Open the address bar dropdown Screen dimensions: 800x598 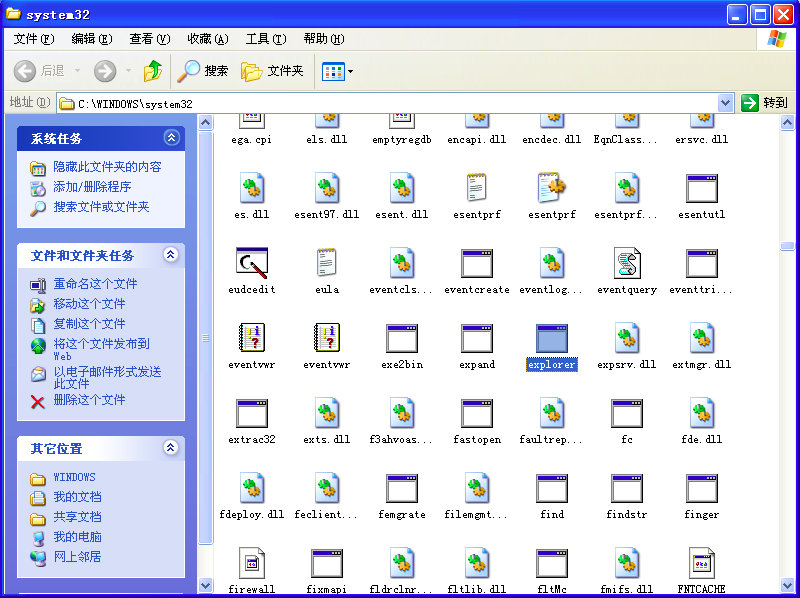(x=727, y=102)
